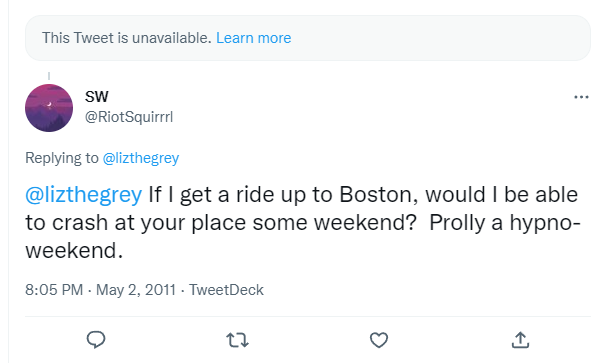Viewport: 603px width, 363px height.
Task: Click the This Tweet is unavailable notice
Action: pyautogui.click(x=127, y=38)
